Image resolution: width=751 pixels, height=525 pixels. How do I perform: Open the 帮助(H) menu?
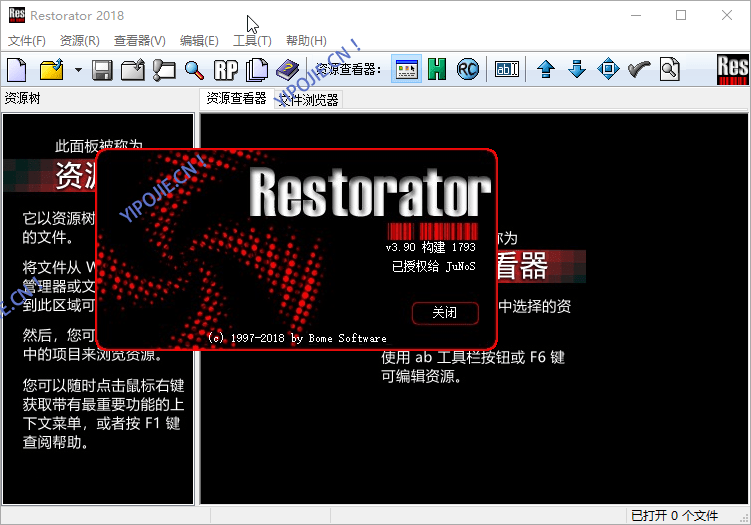click(306, 41)
